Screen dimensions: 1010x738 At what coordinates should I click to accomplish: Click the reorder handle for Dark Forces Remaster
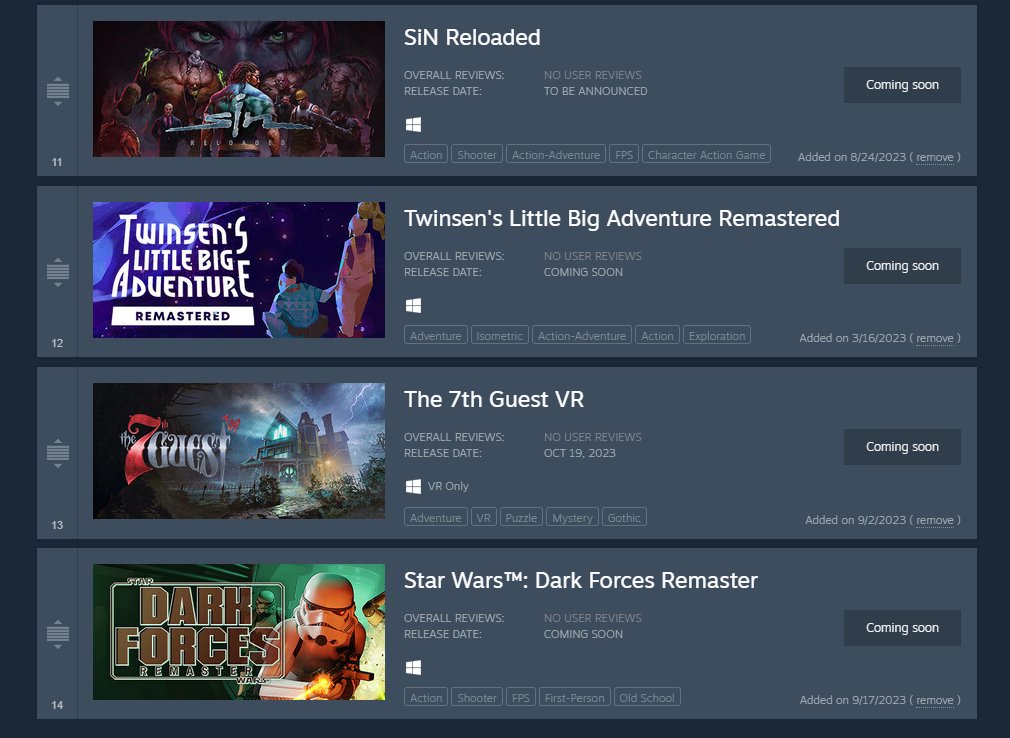[x=58, y=634]
